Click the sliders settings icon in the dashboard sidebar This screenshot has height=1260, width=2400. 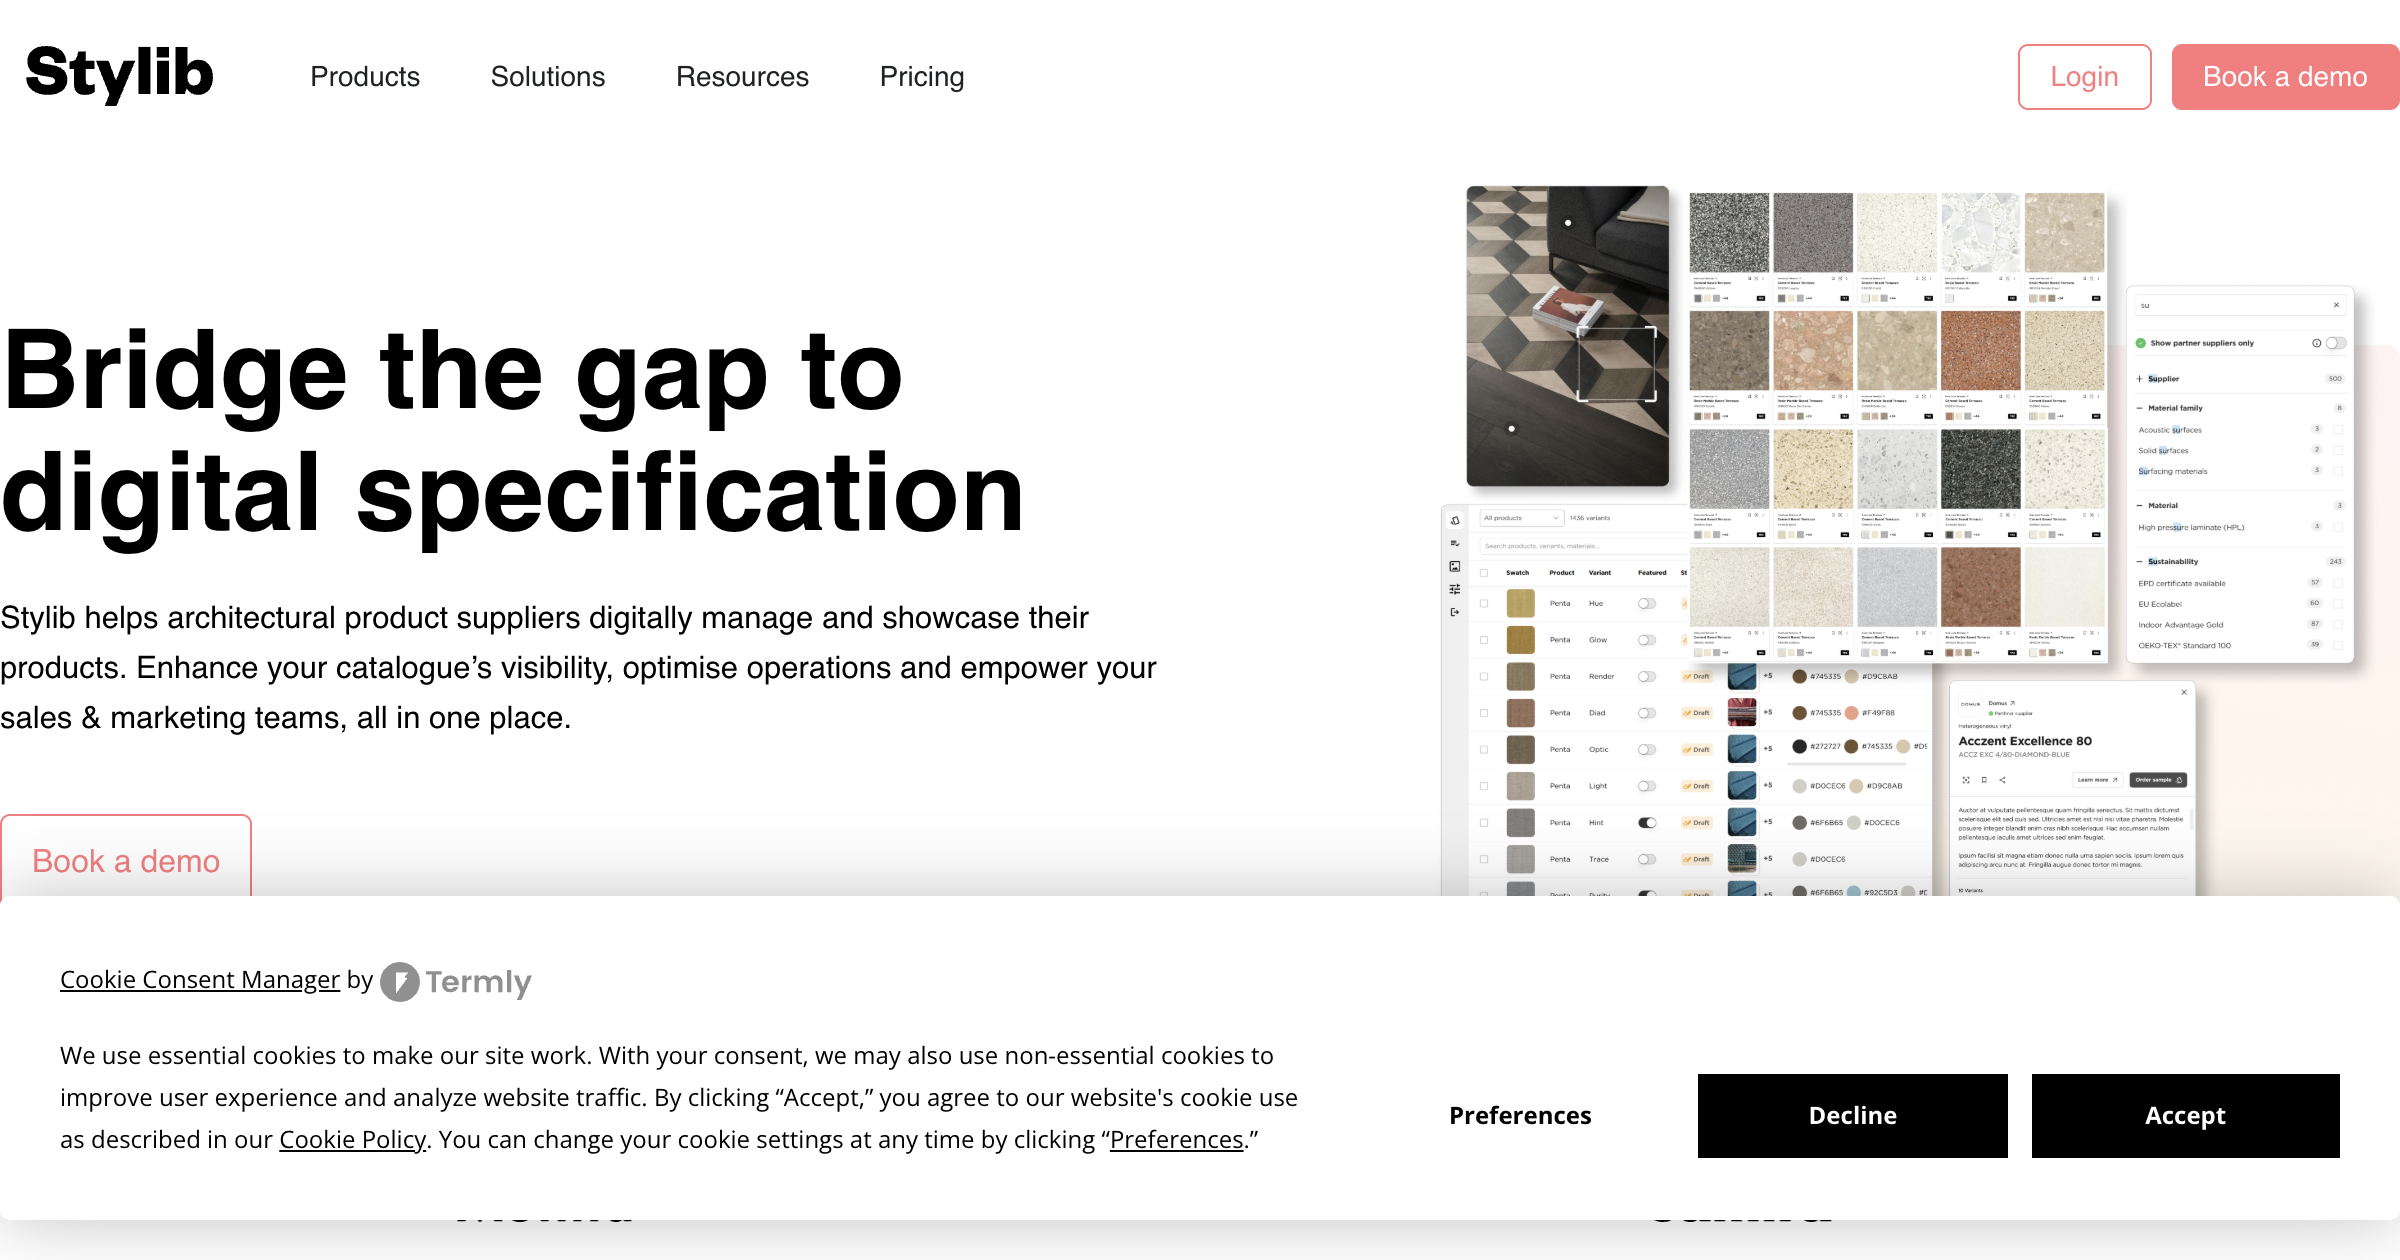pyautogui.click(x=1455, y=589)
